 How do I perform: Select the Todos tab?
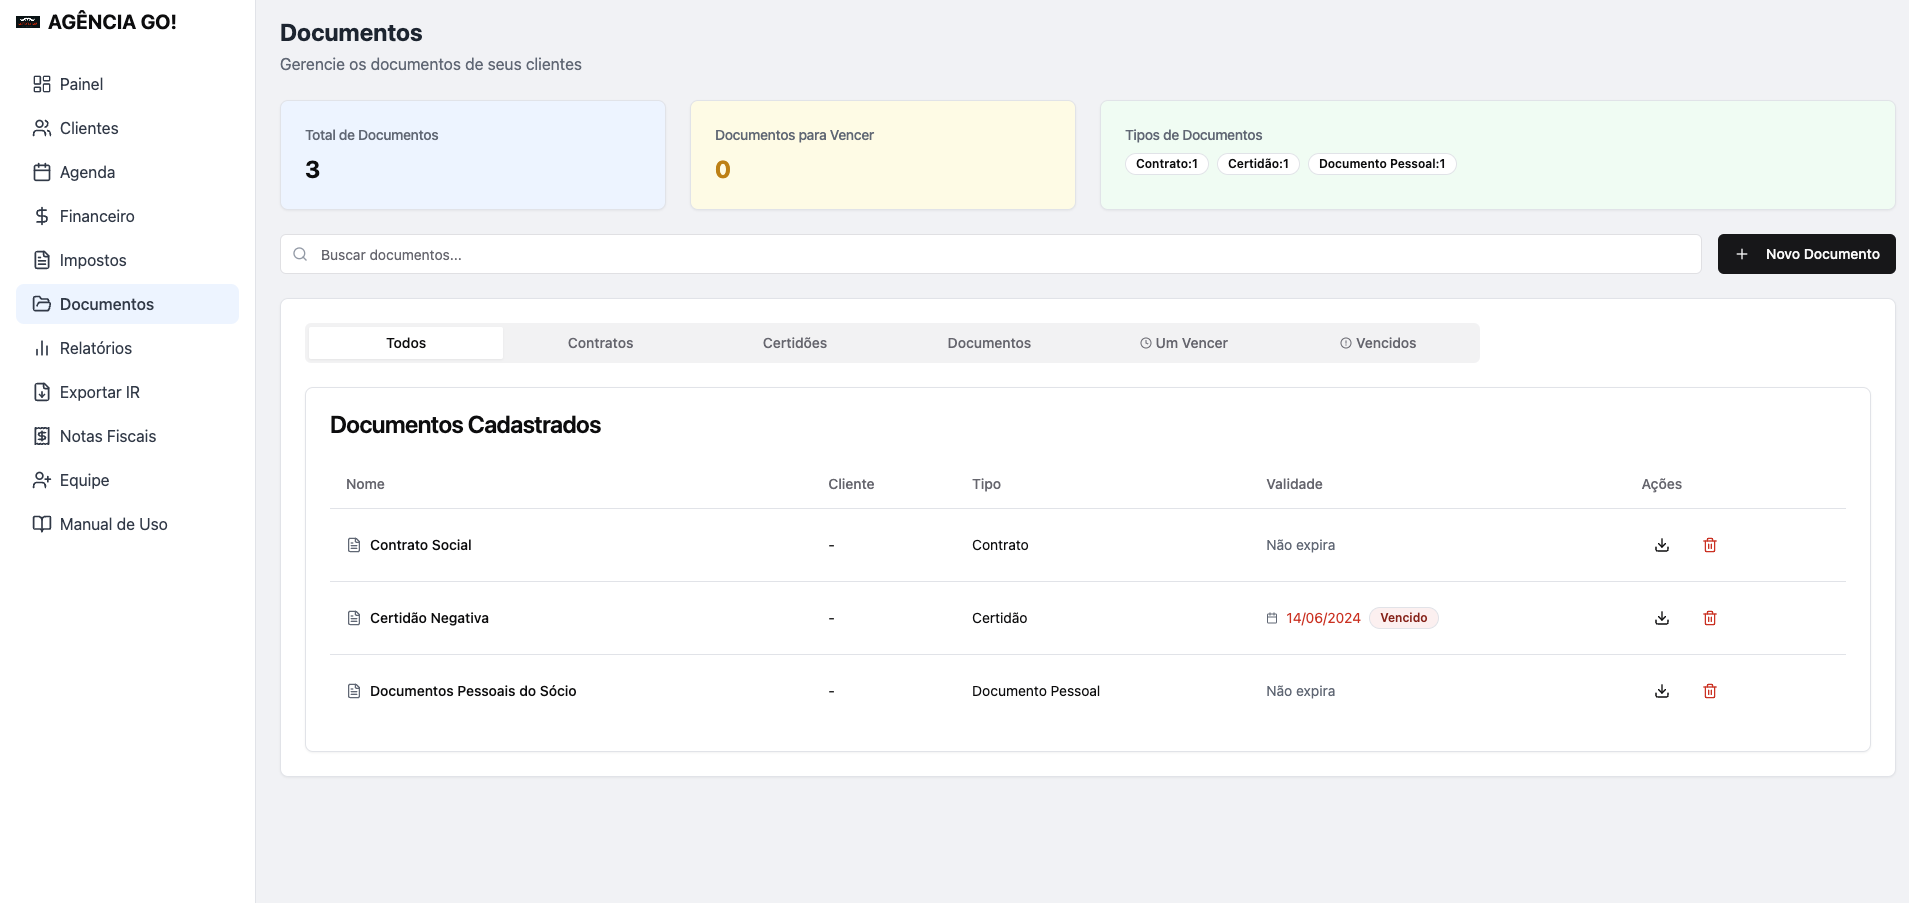point(406,343)
